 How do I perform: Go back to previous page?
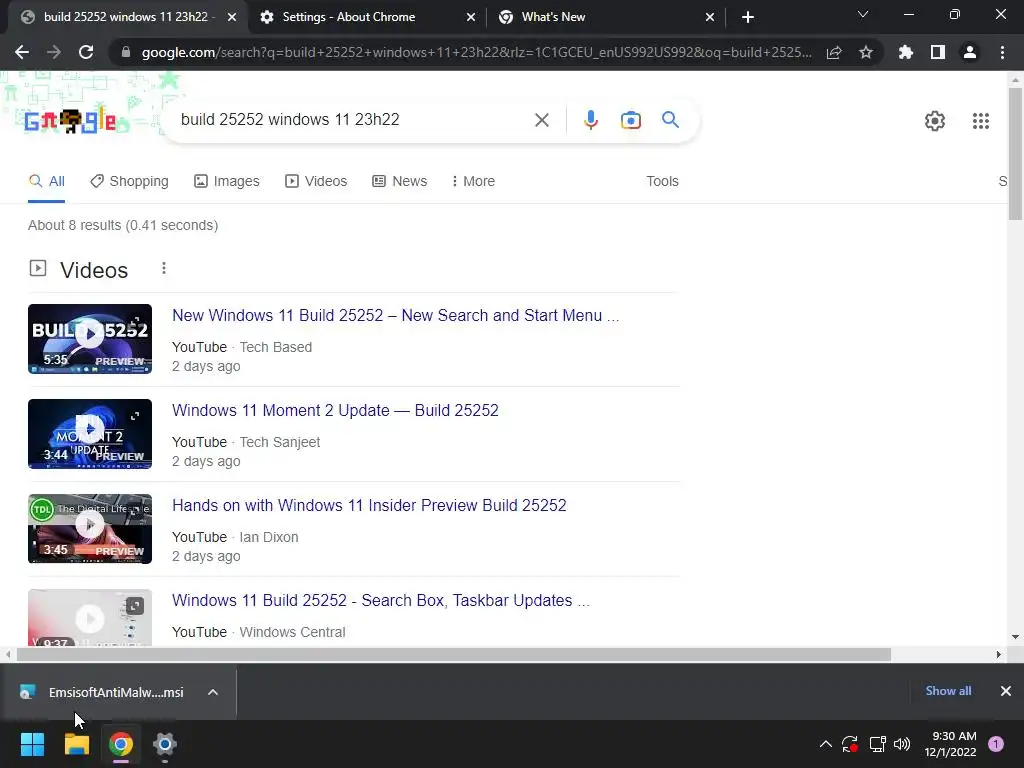22,52
